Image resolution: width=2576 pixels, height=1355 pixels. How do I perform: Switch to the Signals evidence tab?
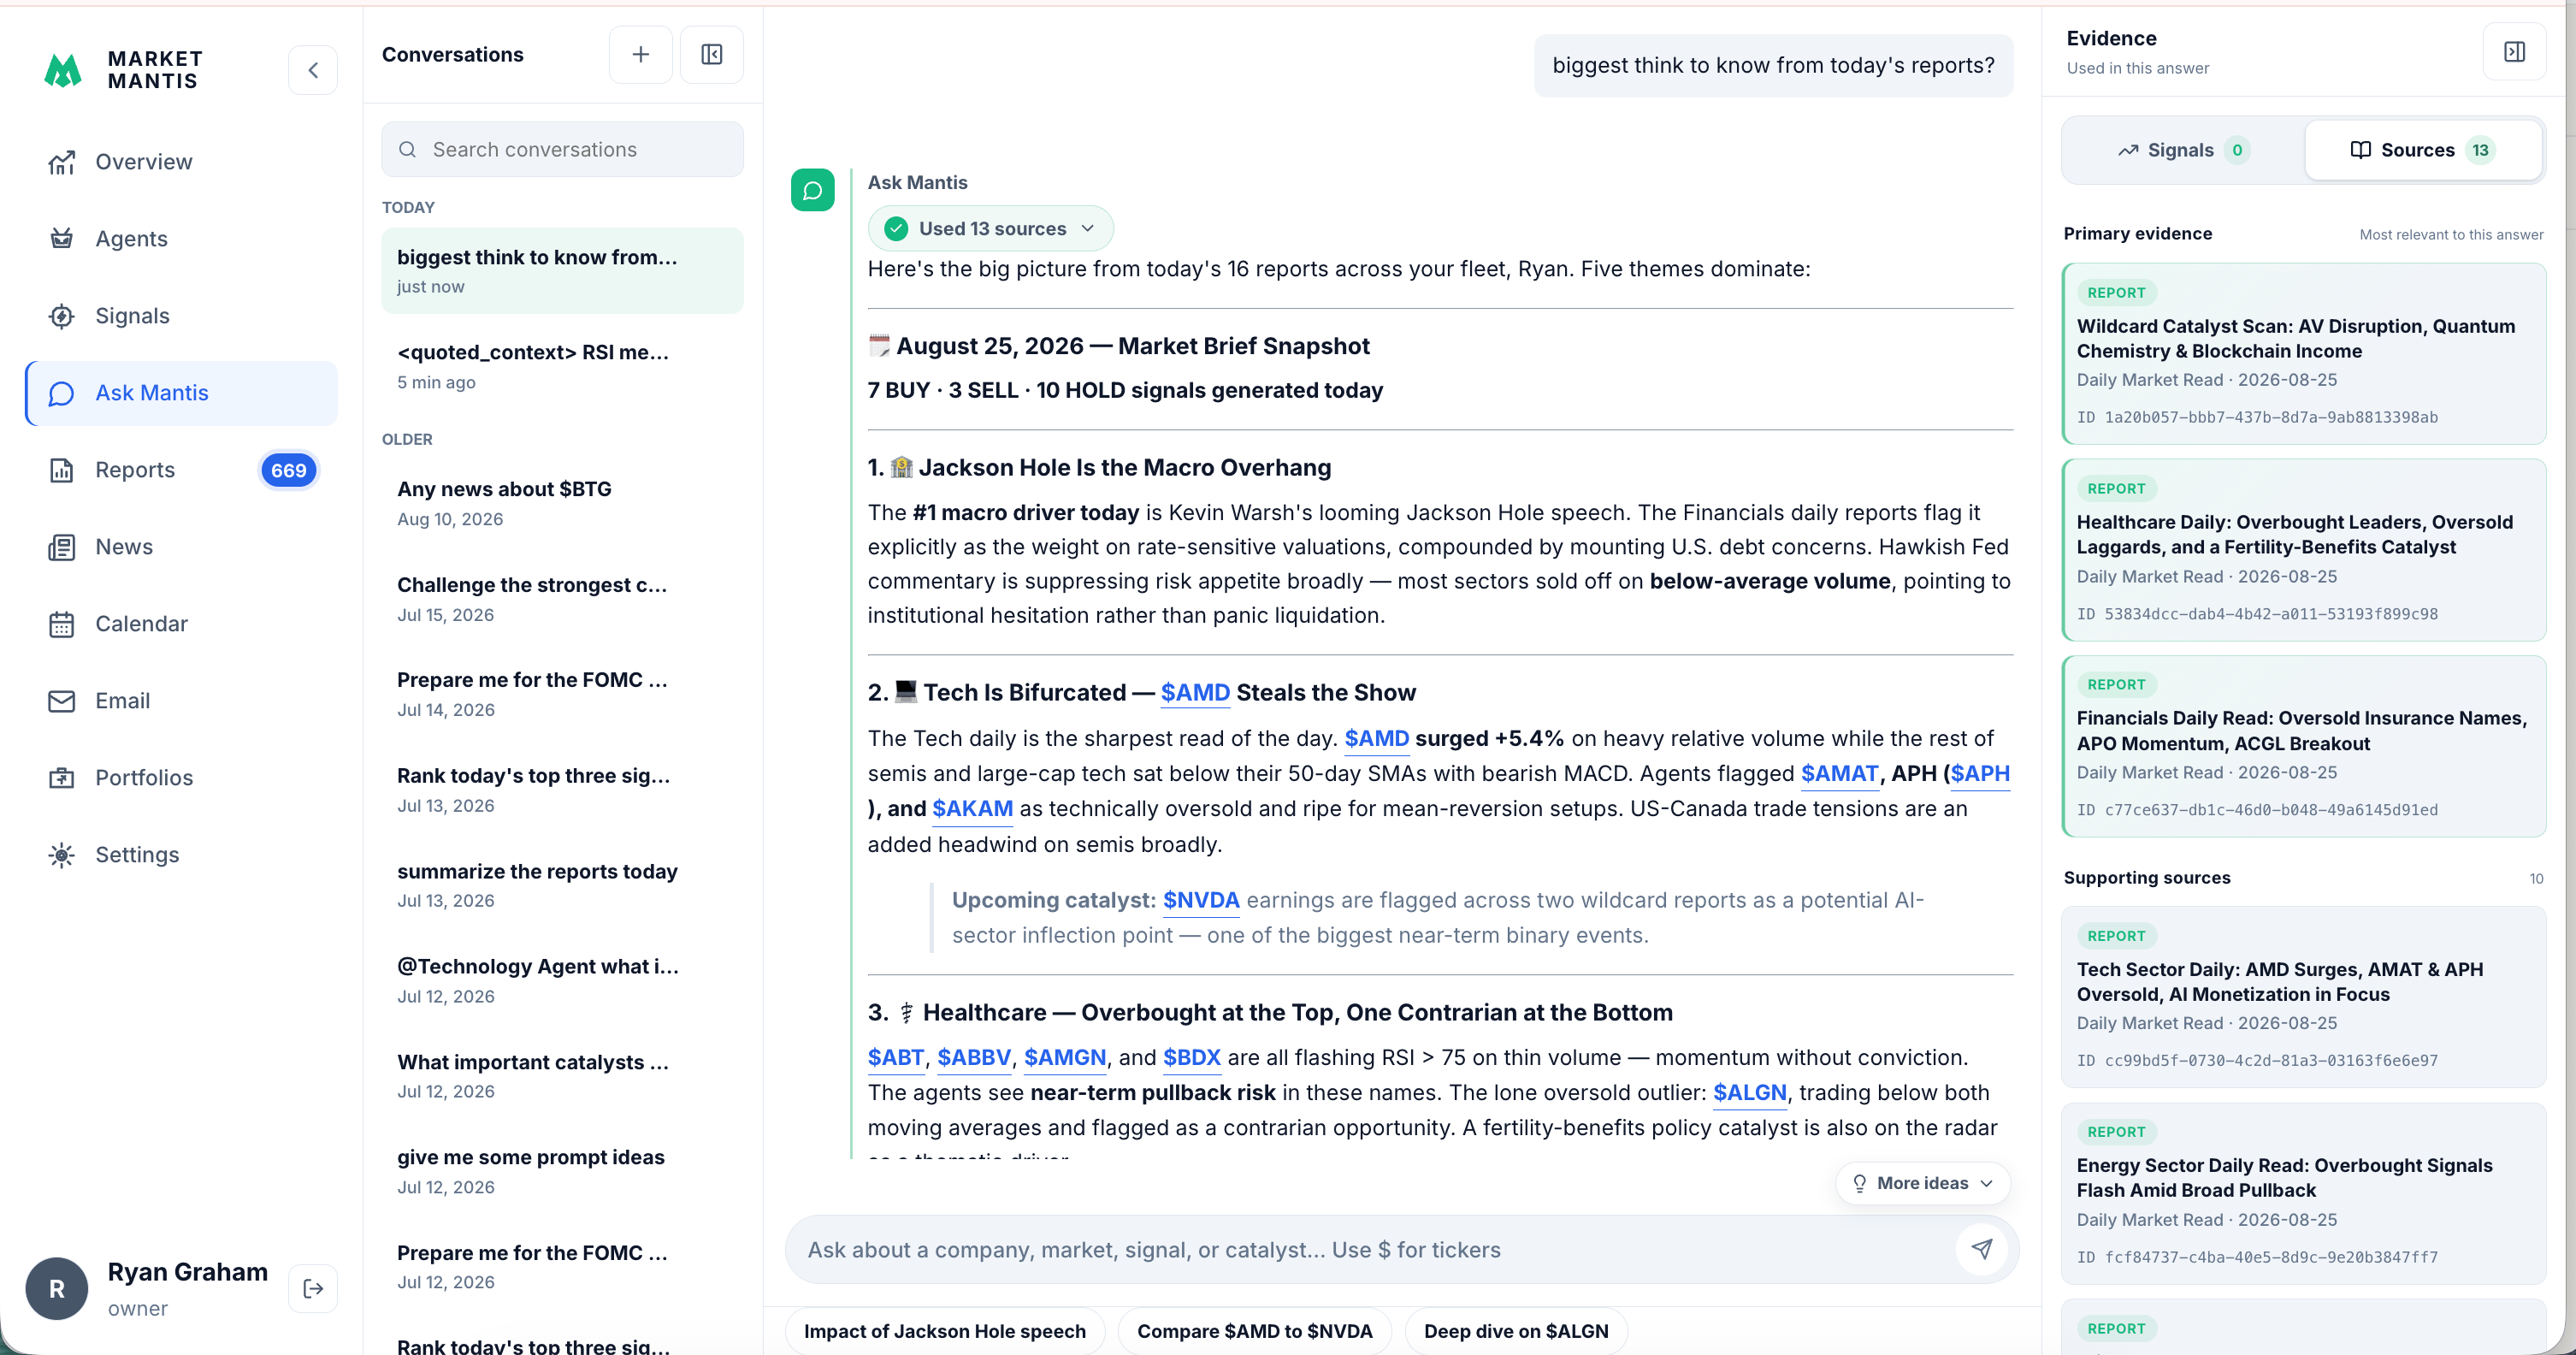pyautogui.click(x=2184, y=150)
